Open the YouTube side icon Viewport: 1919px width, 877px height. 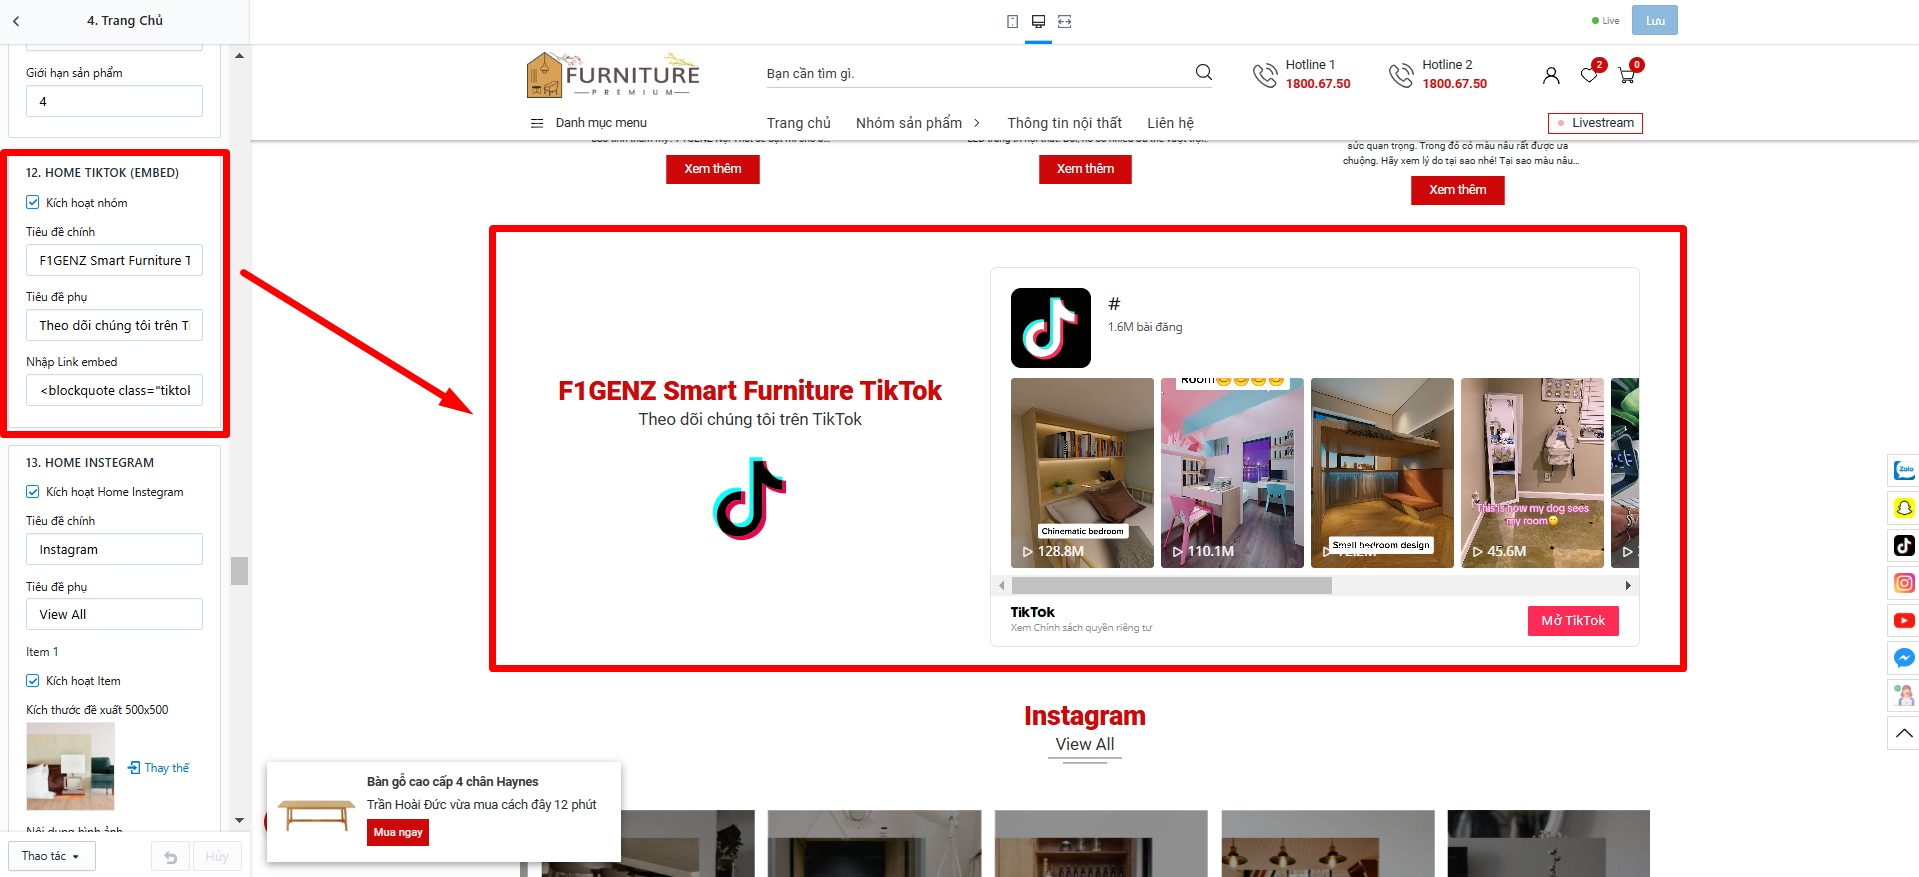tap(1904, 620)
